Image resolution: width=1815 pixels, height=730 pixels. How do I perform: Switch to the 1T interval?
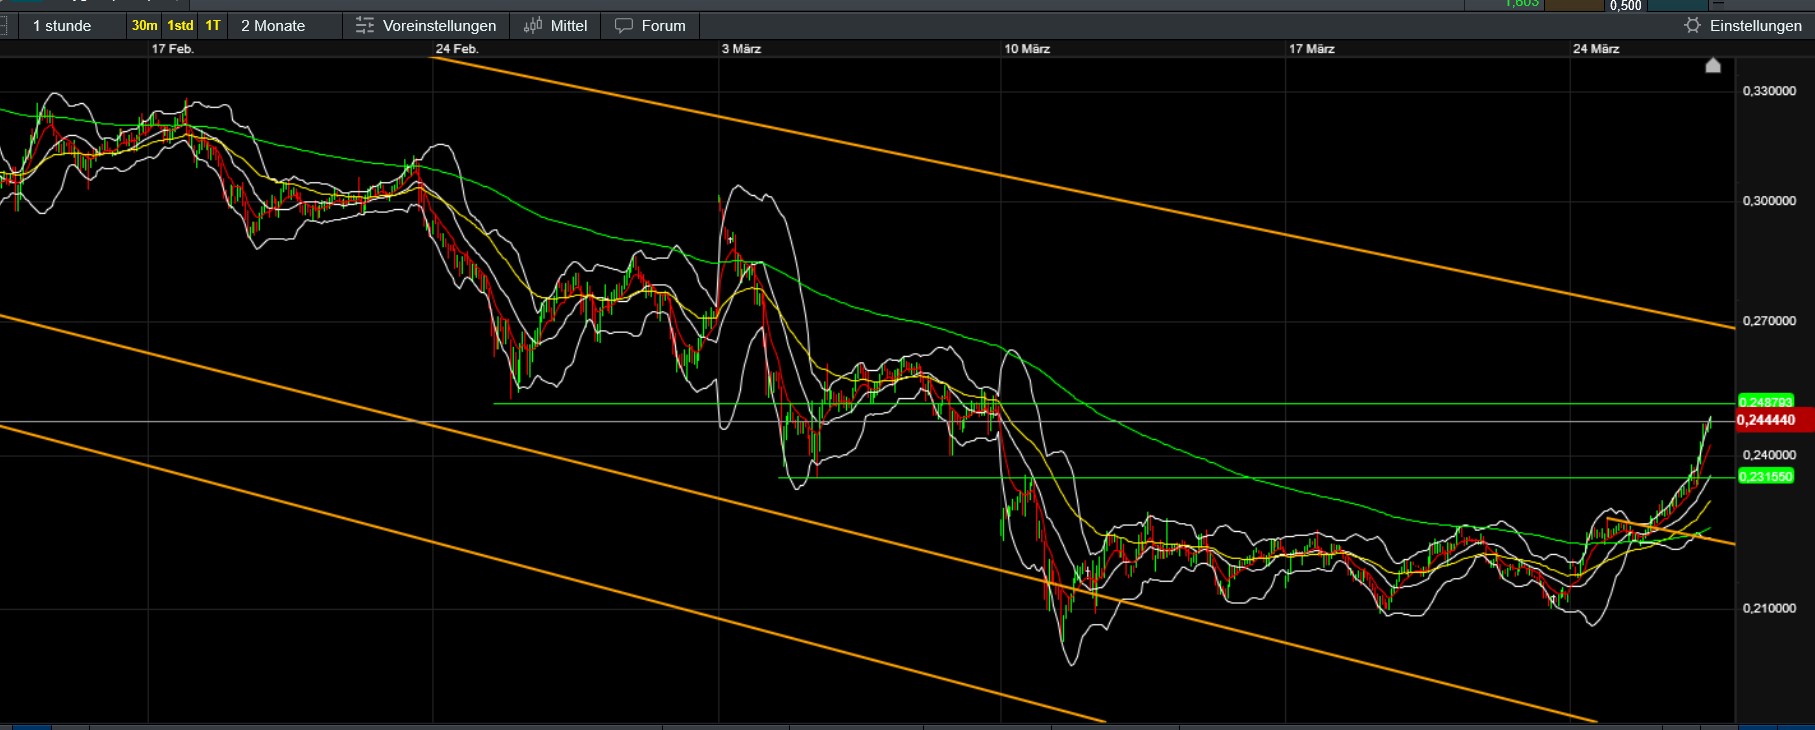(x=213, y=26)
